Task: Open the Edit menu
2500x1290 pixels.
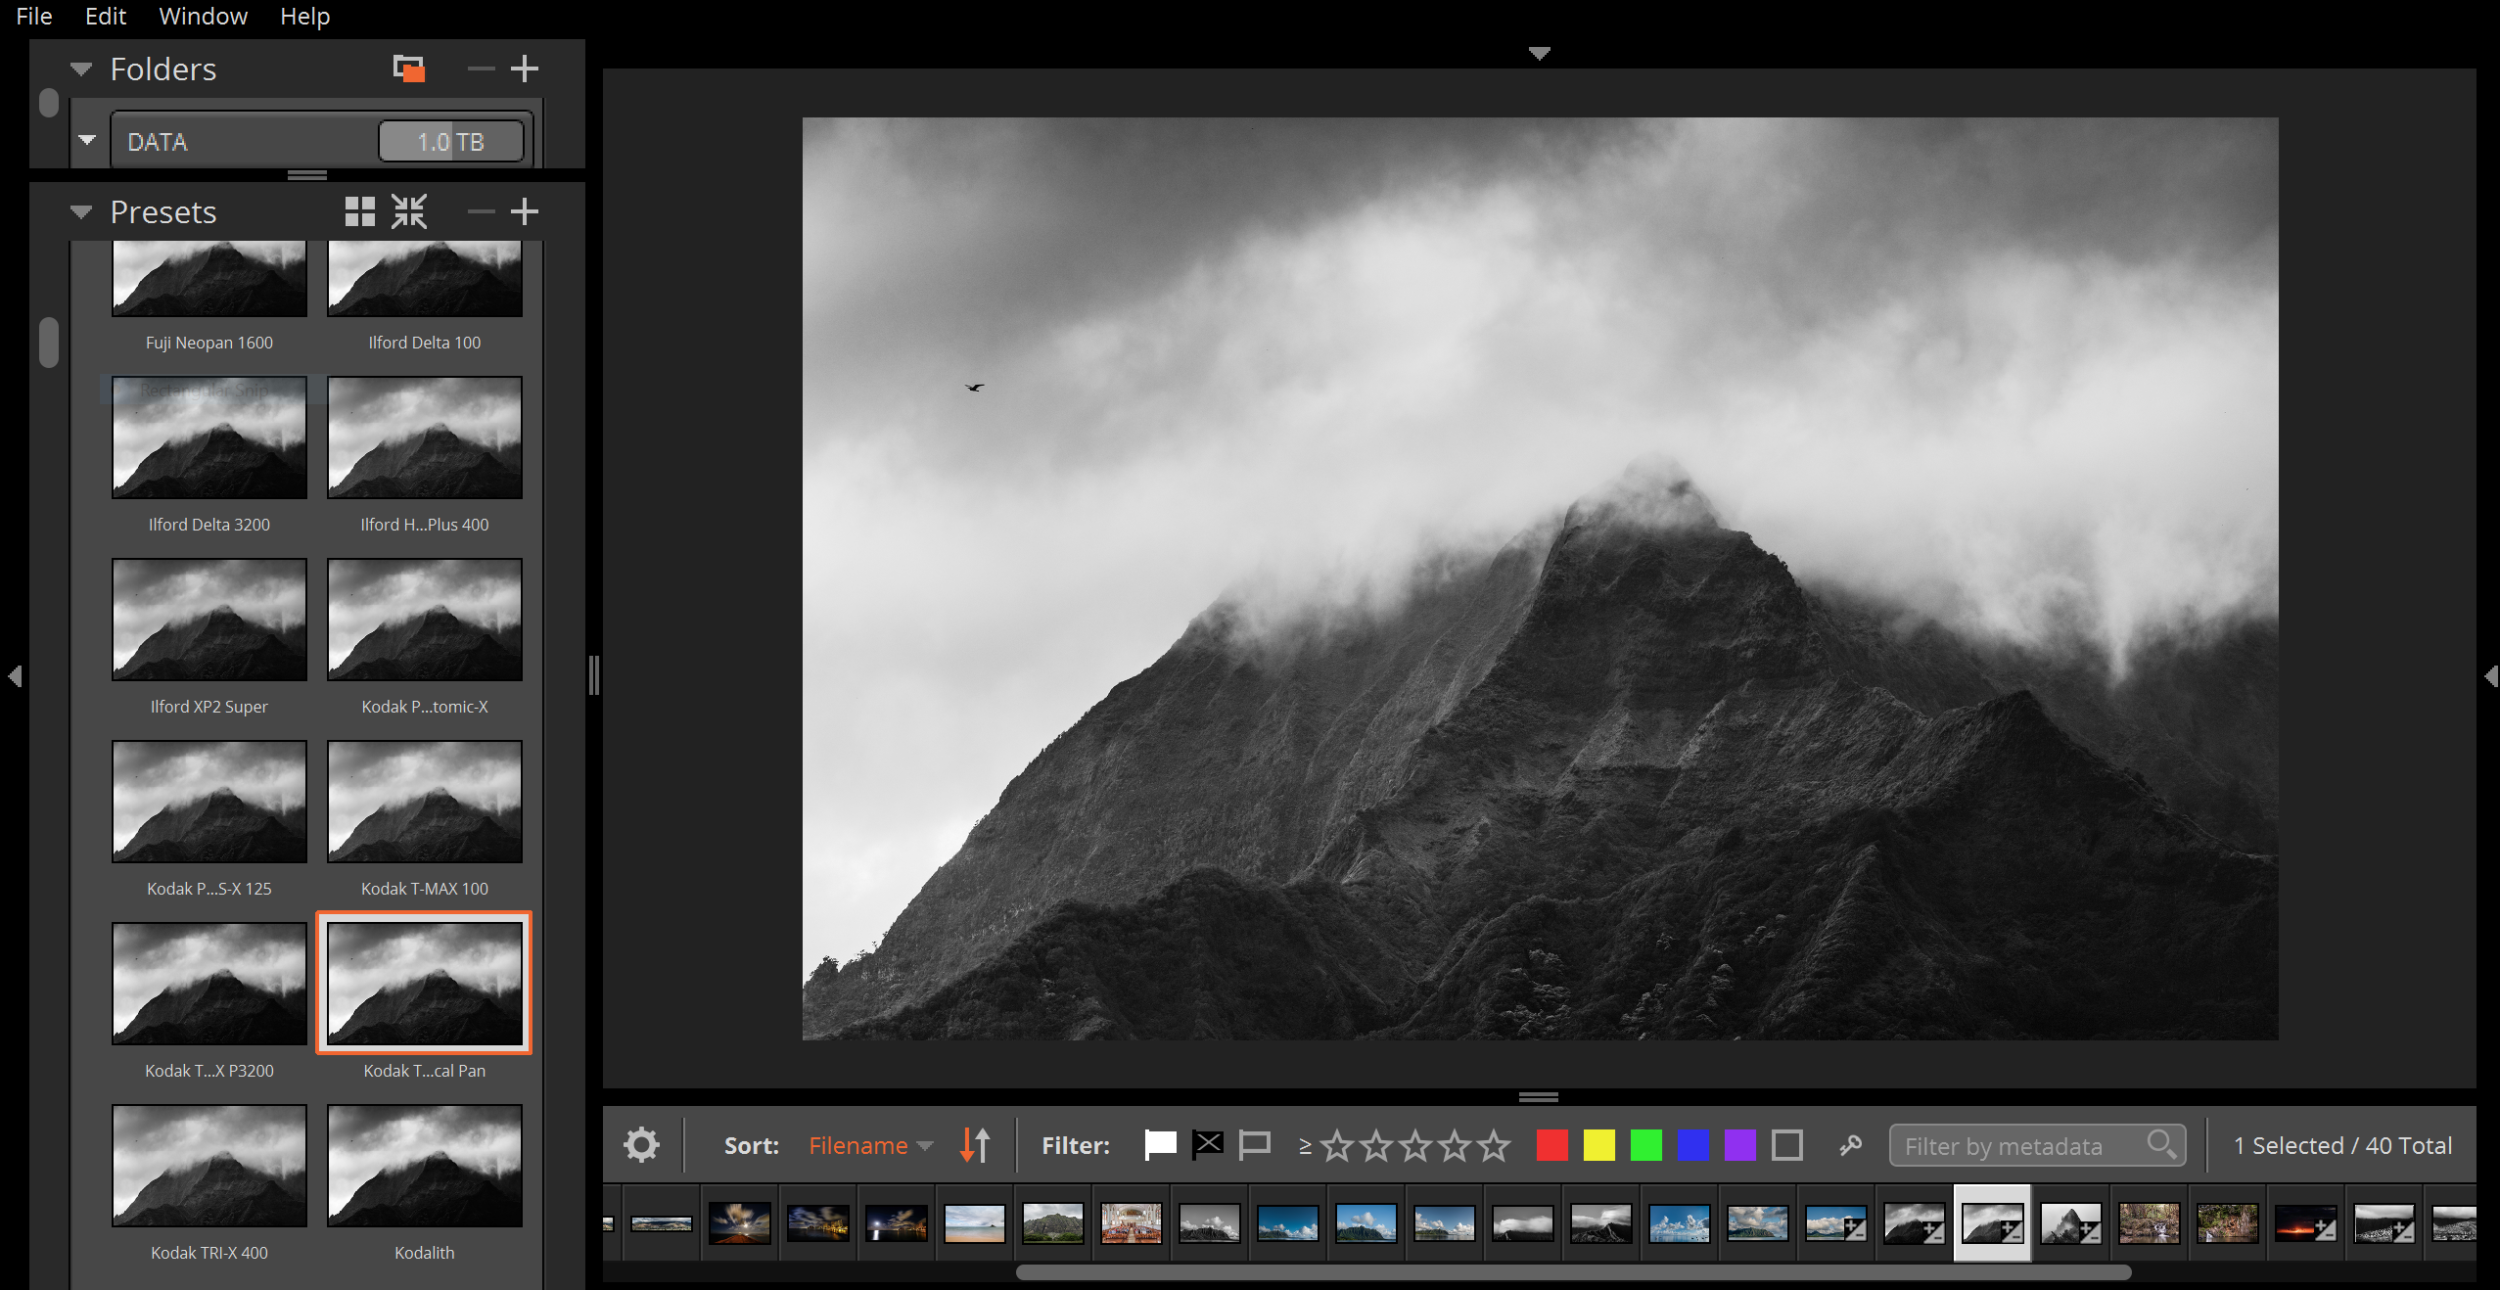Action: 105,16
